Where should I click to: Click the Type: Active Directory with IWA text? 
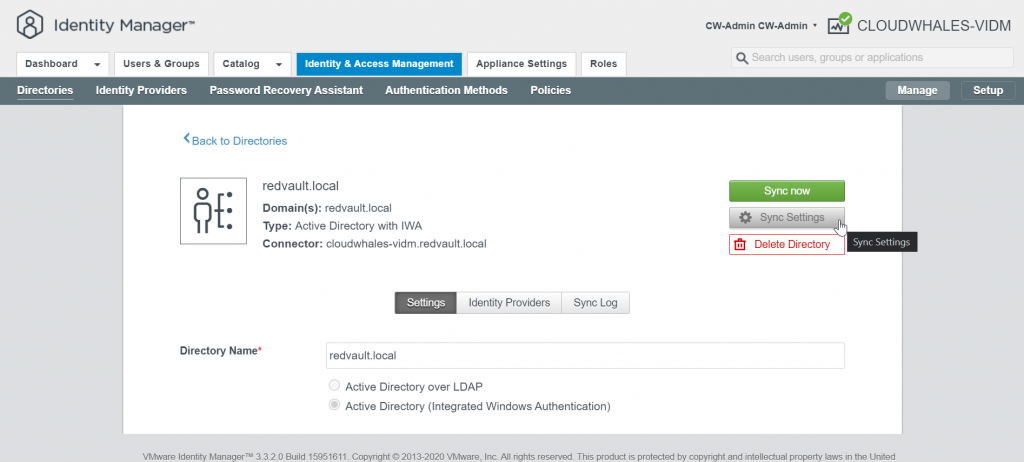(x=342, y=226)
